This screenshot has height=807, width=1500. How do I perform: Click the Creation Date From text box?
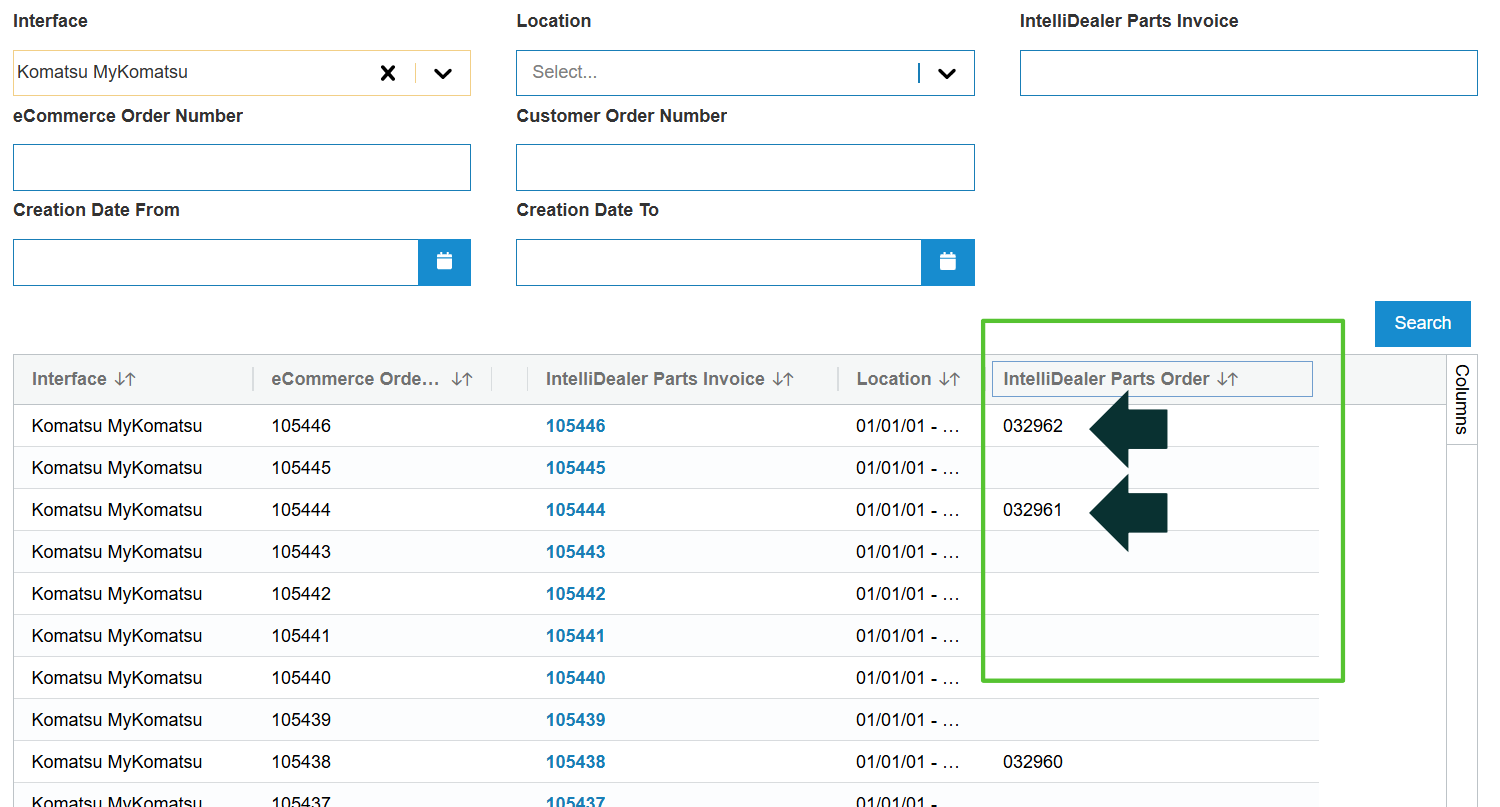pos(215,262)
